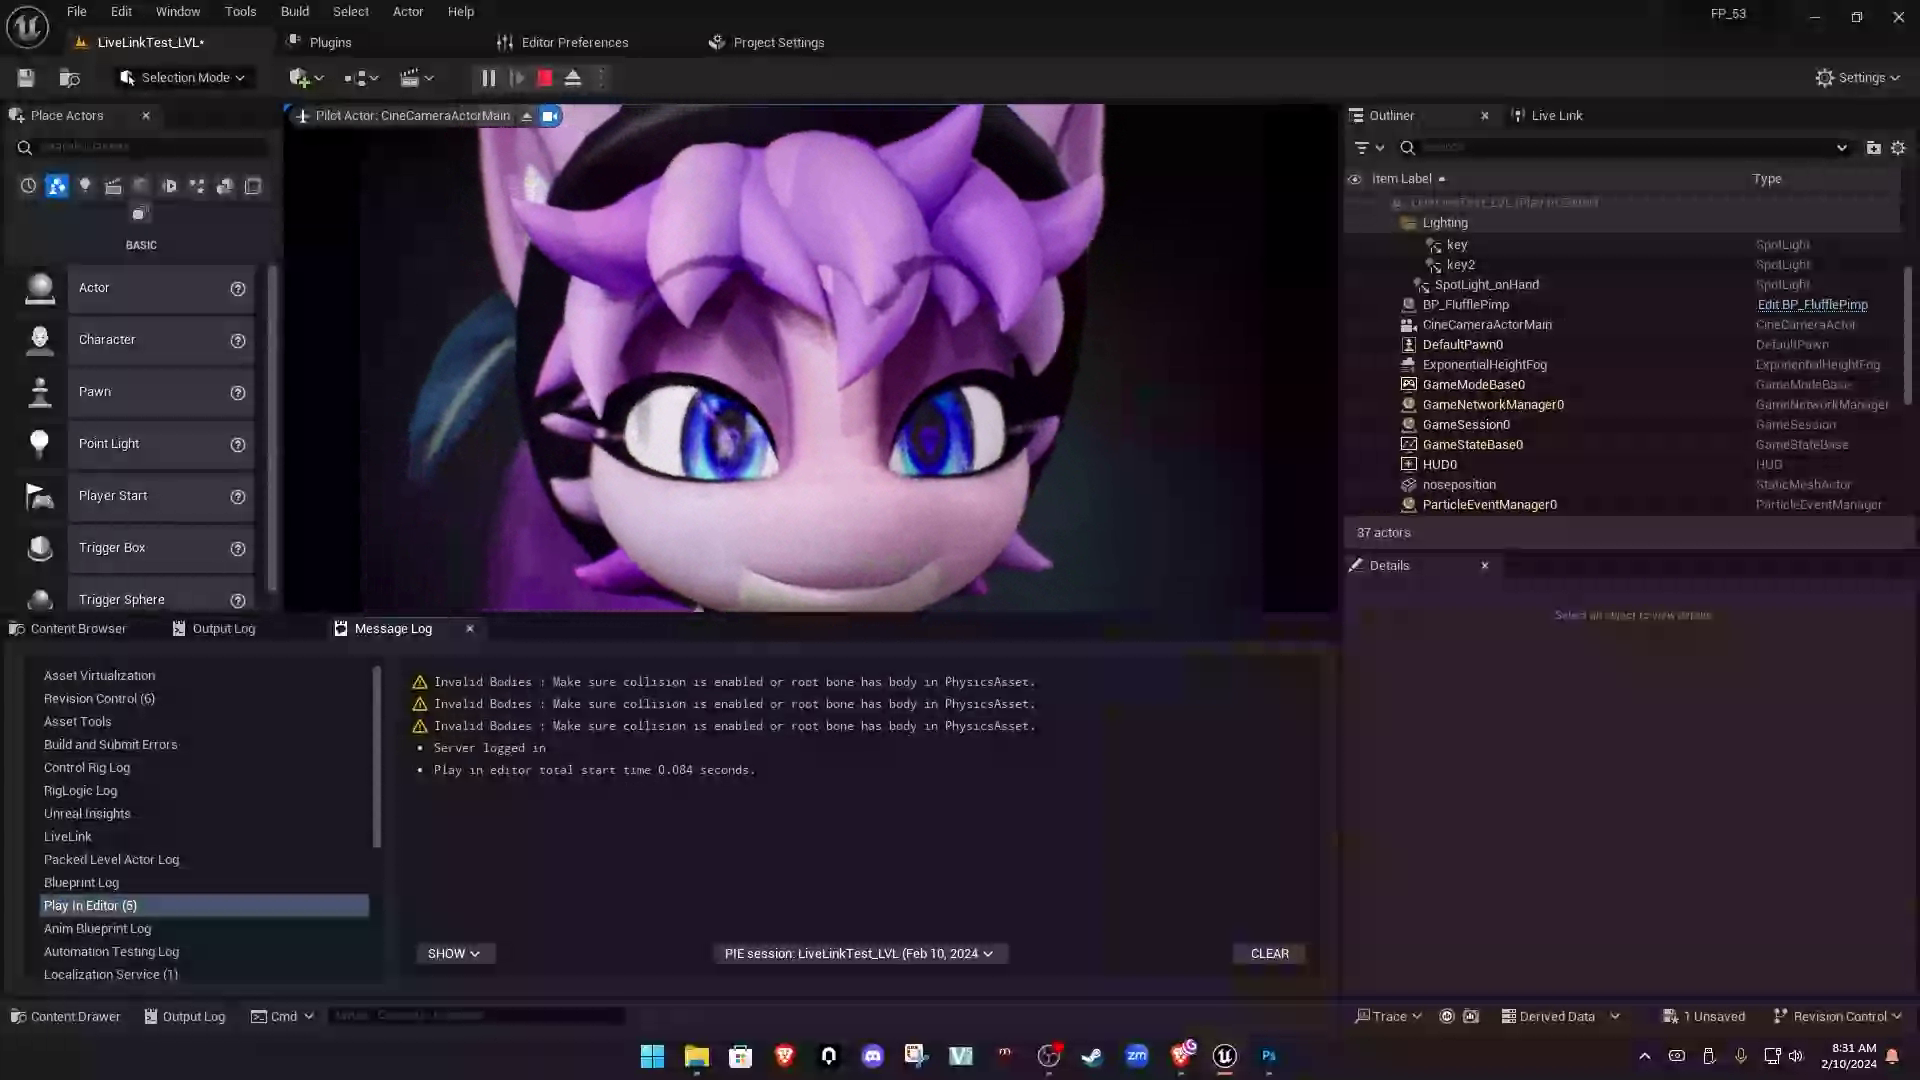
Task: Click CLEAR in the Message Log
Action: tap(1268, 953)
